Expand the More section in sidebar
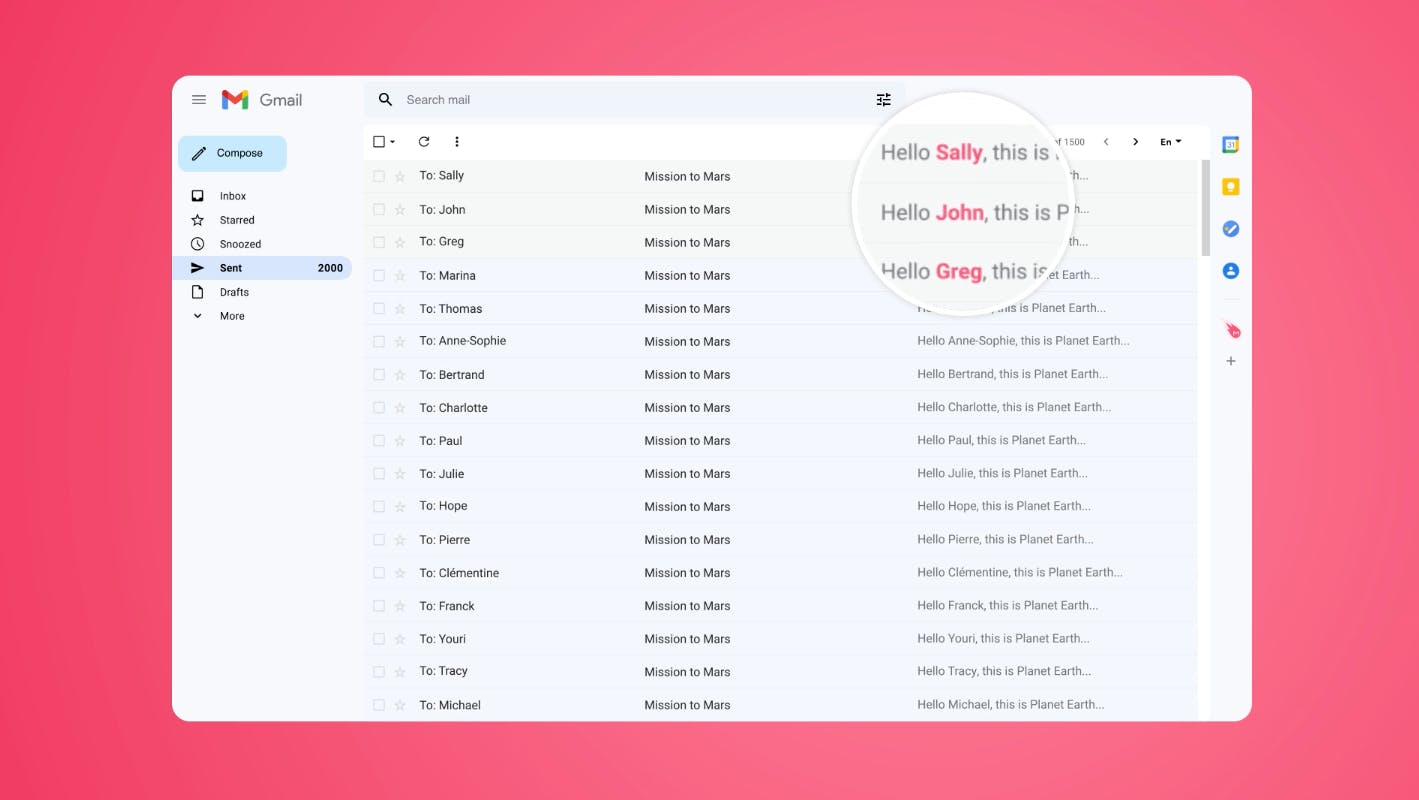The height and width of the screenshot is (800, 1419). (x=232, y=316)
